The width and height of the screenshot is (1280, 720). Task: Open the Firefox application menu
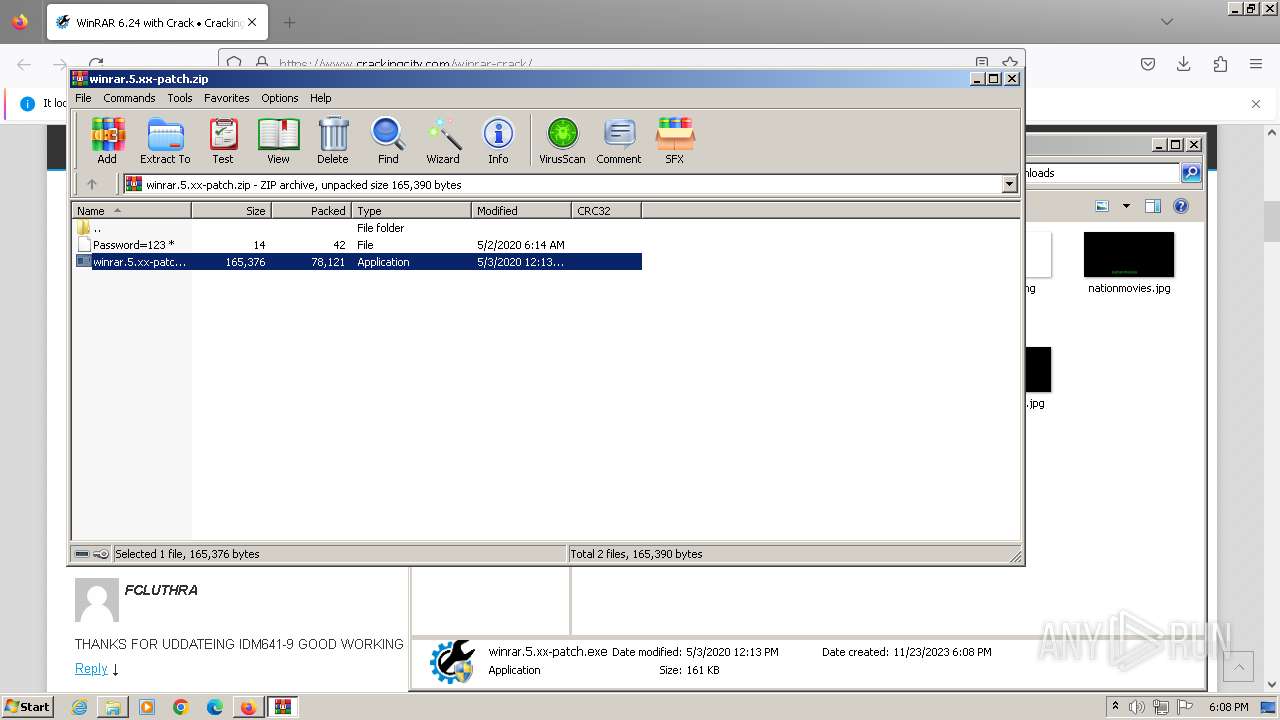1256,64
